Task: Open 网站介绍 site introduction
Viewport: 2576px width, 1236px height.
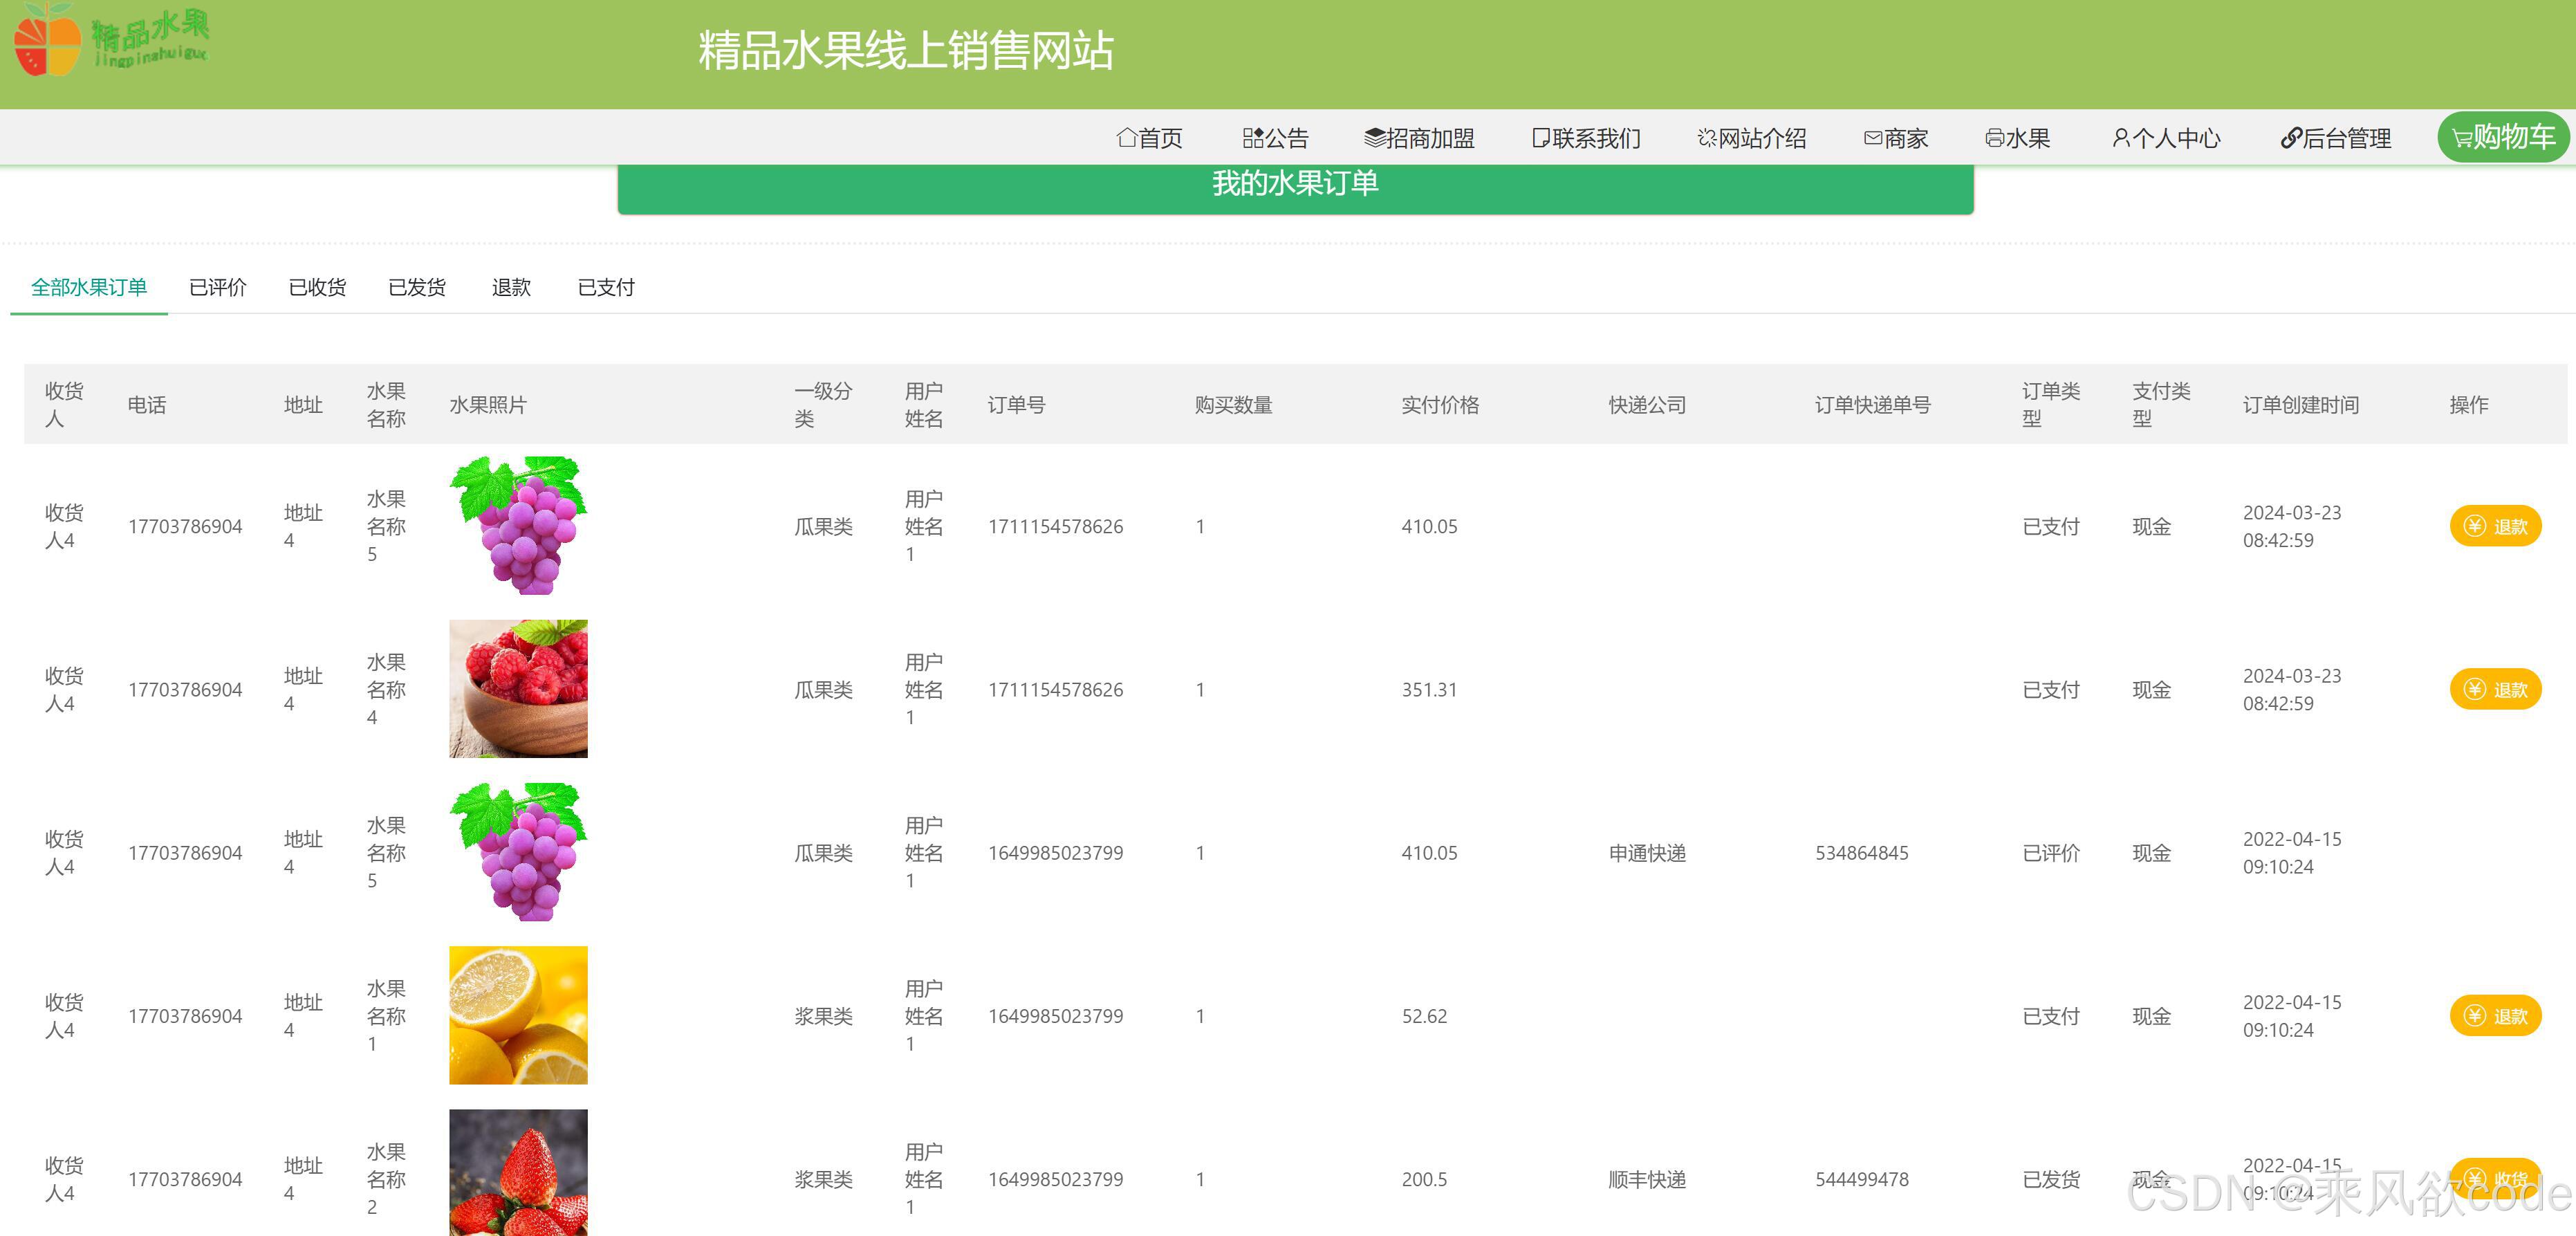Action: tap(1752, 138)
